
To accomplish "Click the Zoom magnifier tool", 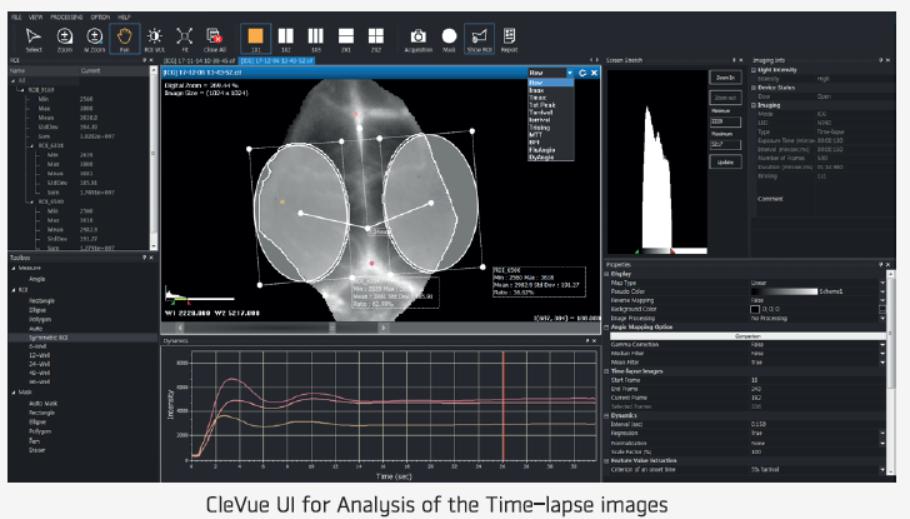I will coord(65,37).
